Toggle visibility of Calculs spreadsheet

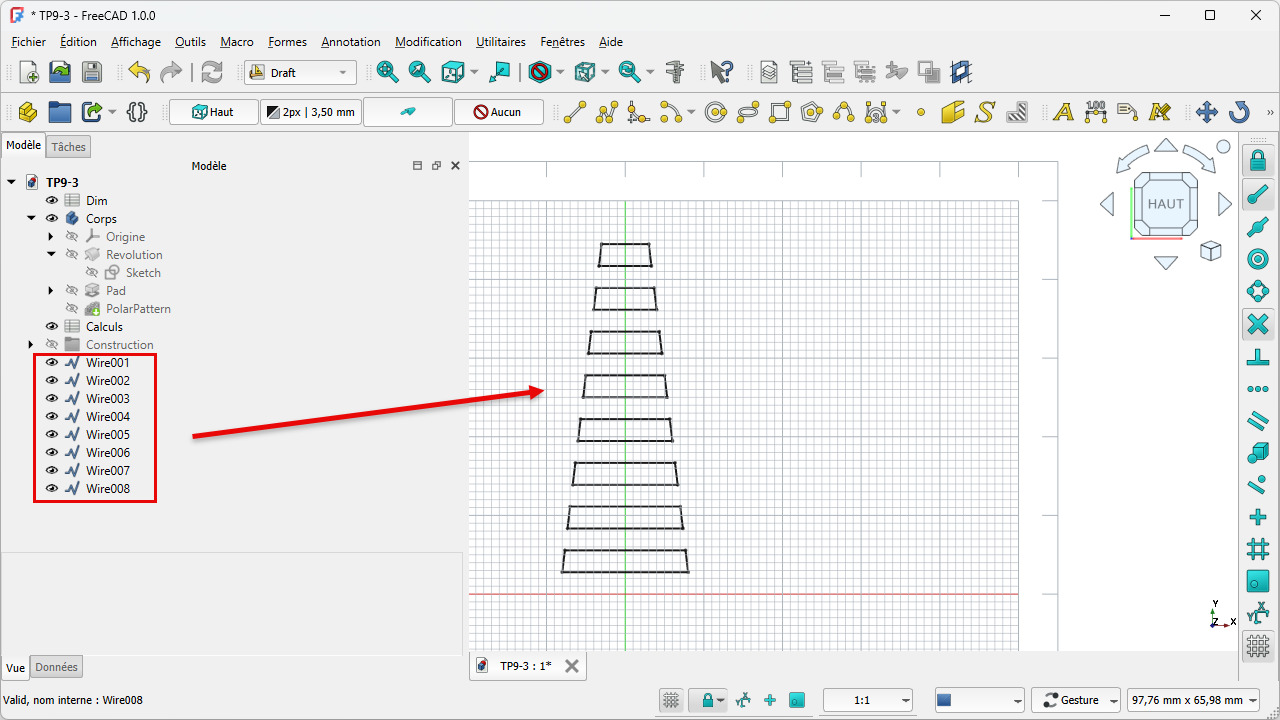[52, 327]
